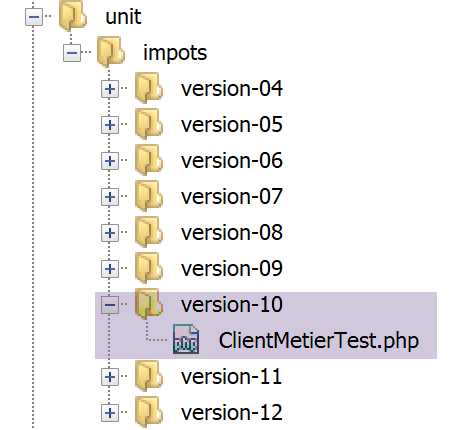Click the PHP file icon for ClientMetierTest
This screenshot has height=430, width=459.
[x=186, y=340]
